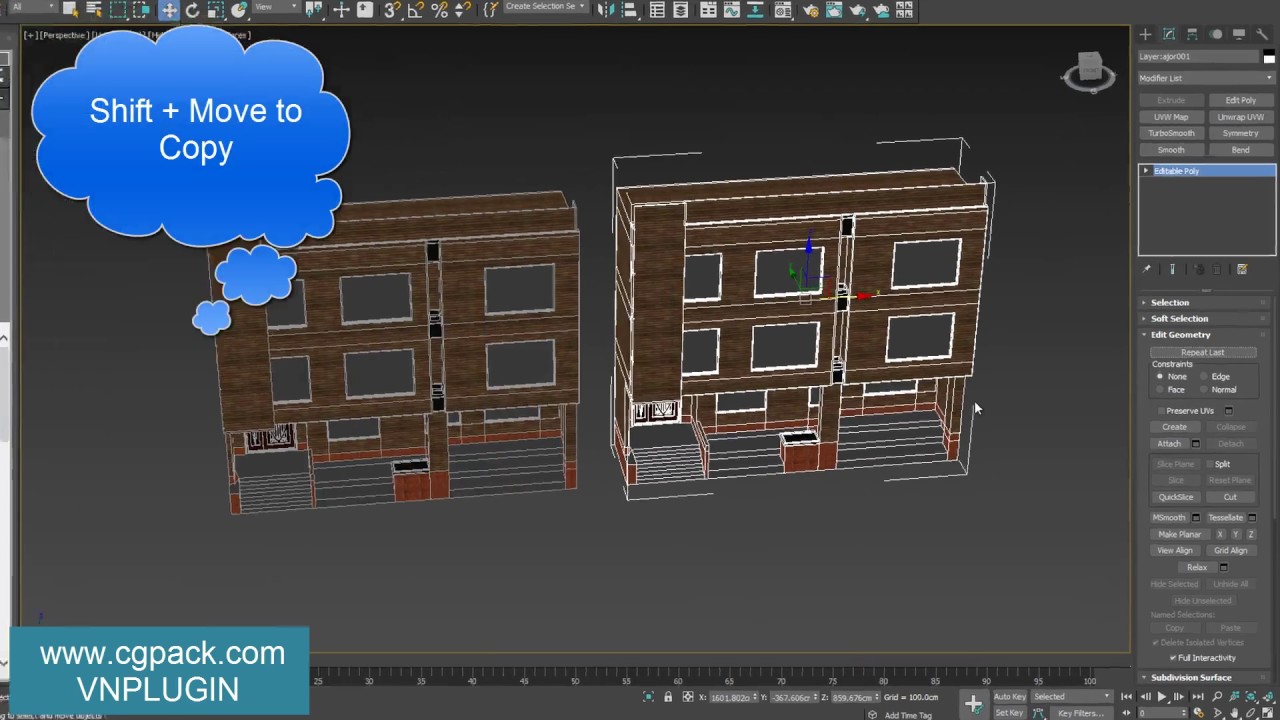The width and height of the screenshot is (1280, 720).
Task: Select the Move tool in the toolbar
Action: click(169, 10)
